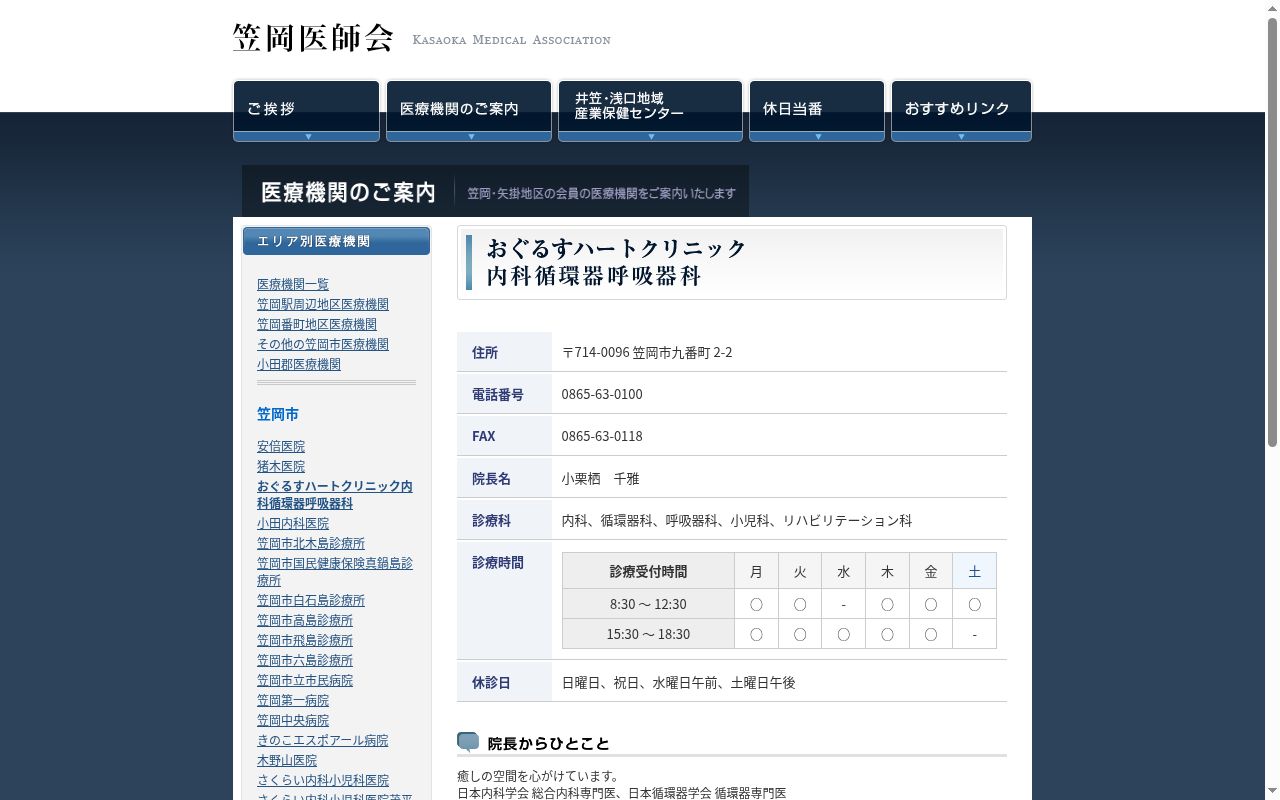This screenshot has height=800, width=1280.
Task: Click the 15:30 〜 18:30 time row
Action: point(779,634)
